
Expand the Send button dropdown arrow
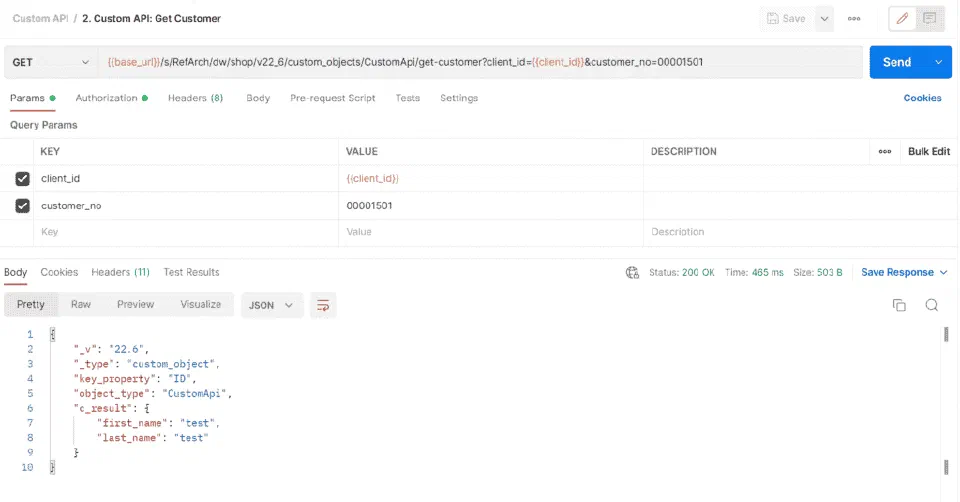939,62
